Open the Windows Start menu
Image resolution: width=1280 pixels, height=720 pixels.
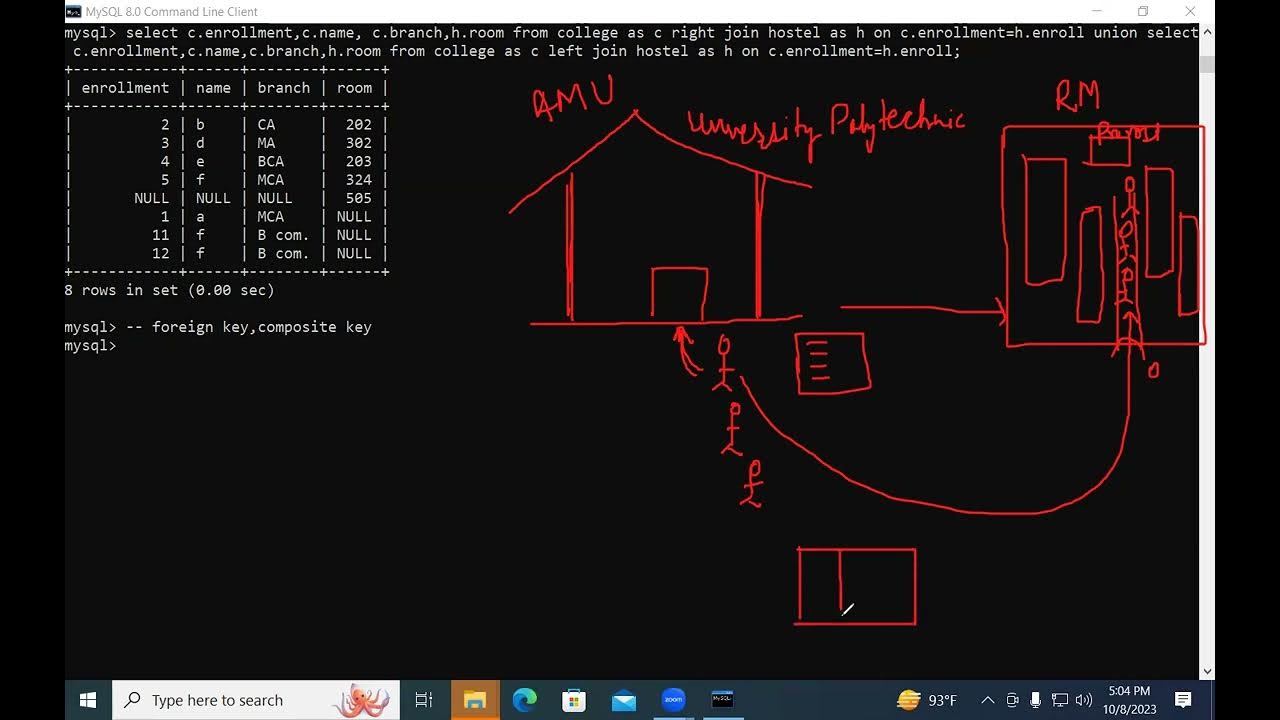pyautogui.click(x=88, y=700)
